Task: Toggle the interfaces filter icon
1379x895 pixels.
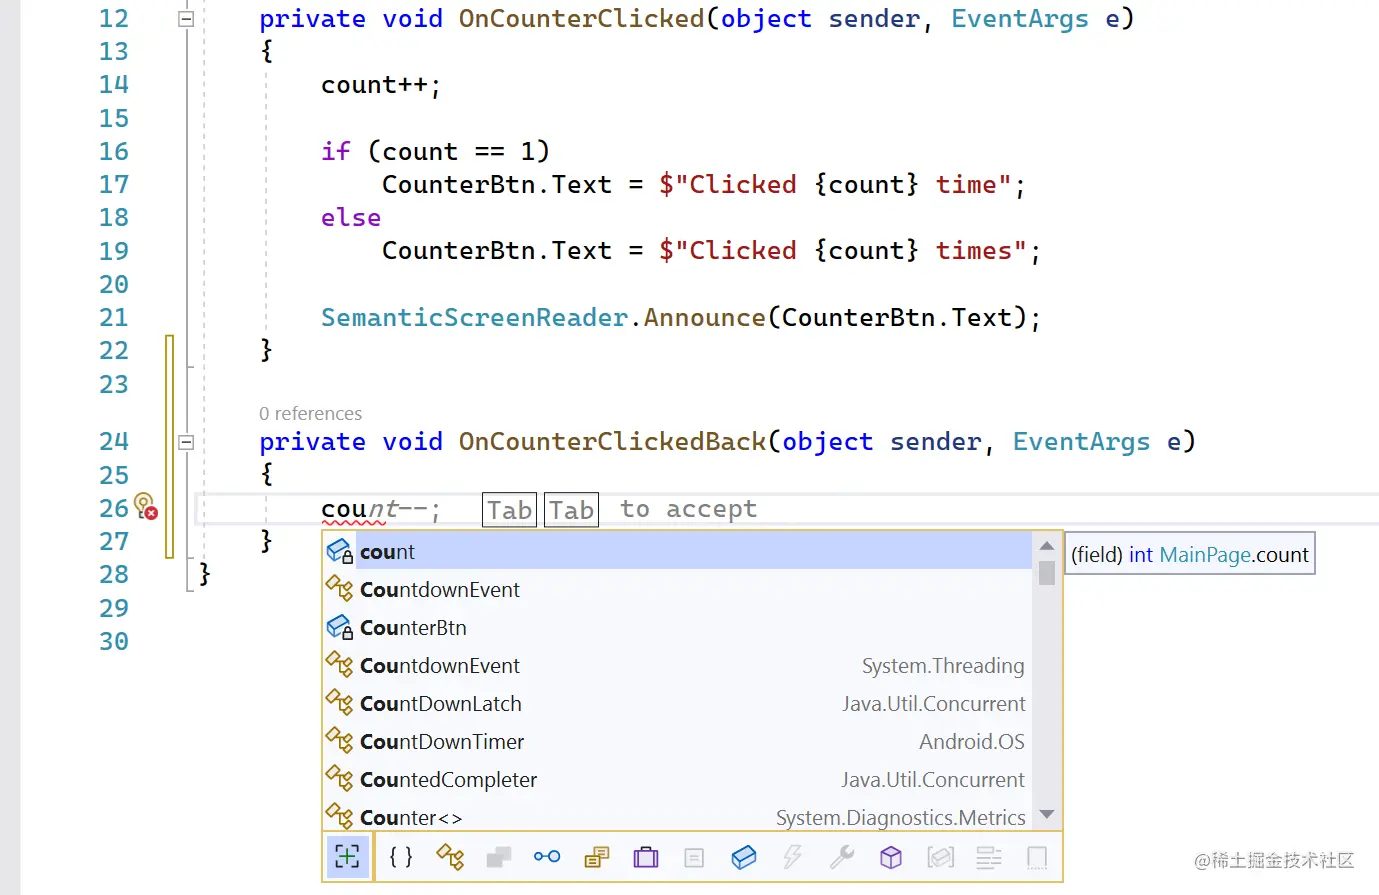Action: (x=547, y=857)
